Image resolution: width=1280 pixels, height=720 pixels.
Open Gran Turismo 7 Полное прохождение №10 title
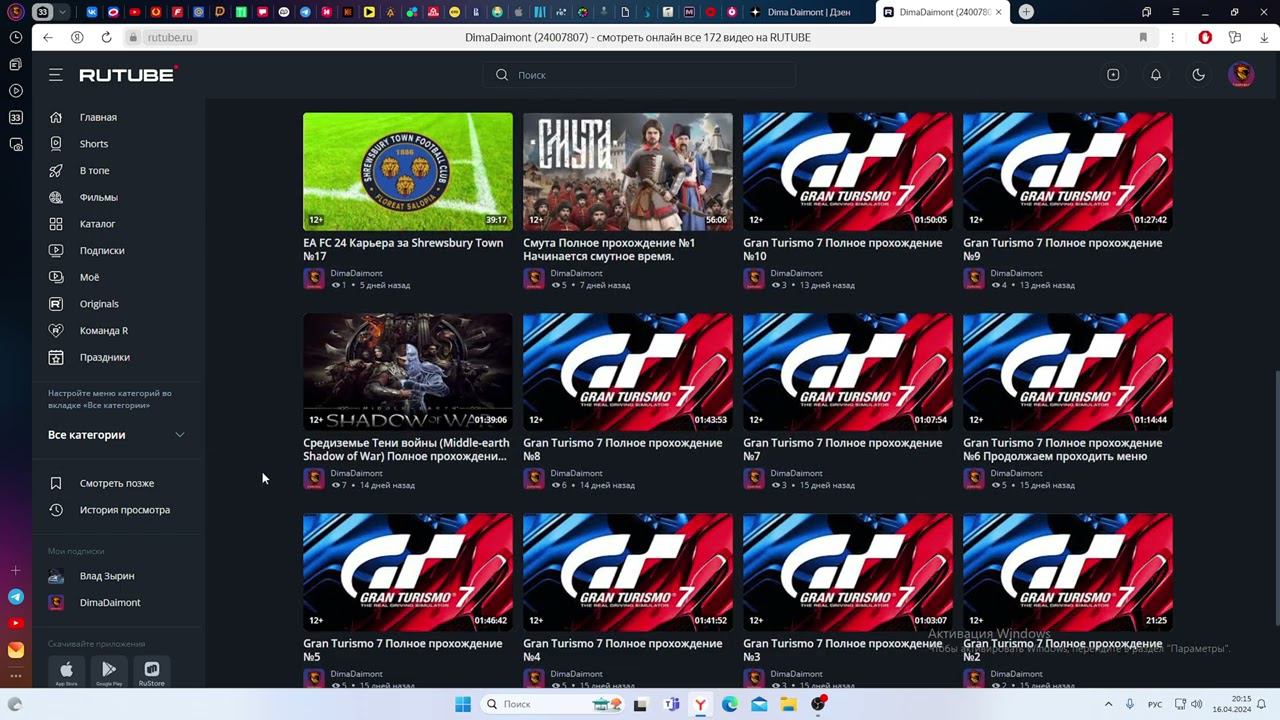[843, 249]
